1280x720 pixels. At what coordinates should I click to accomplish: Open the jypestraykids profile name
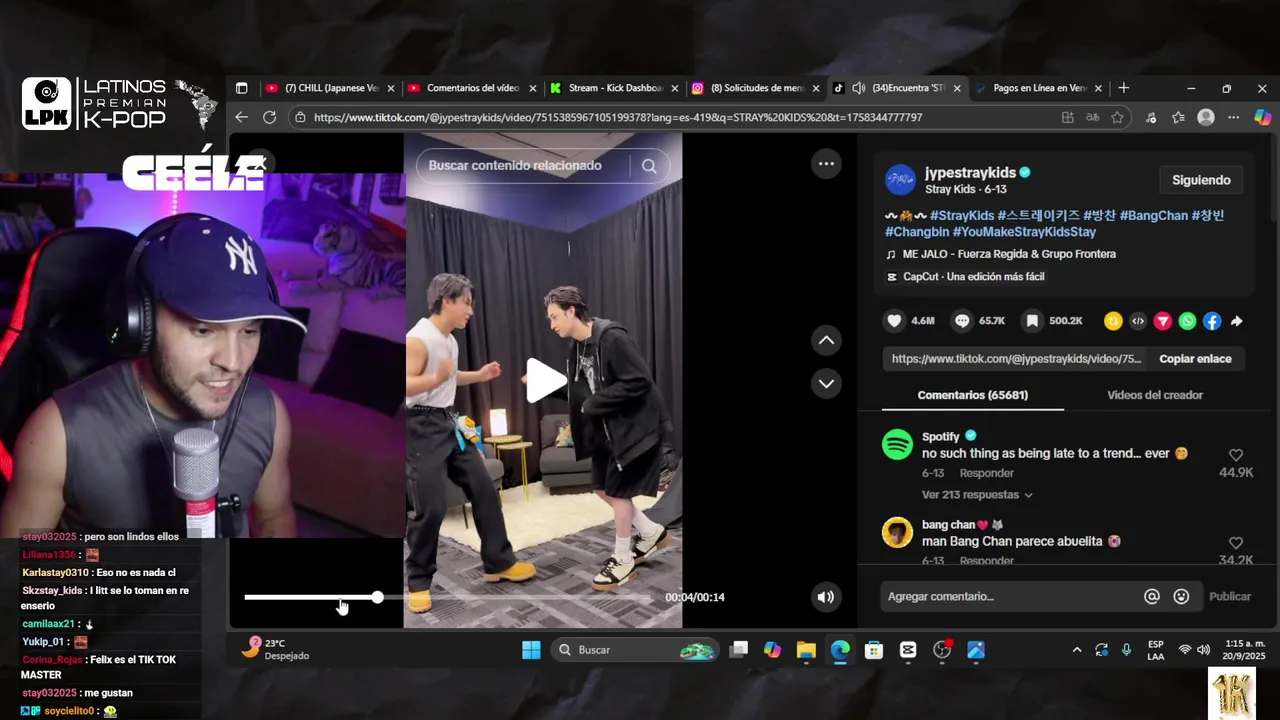(x=970, y=172)
